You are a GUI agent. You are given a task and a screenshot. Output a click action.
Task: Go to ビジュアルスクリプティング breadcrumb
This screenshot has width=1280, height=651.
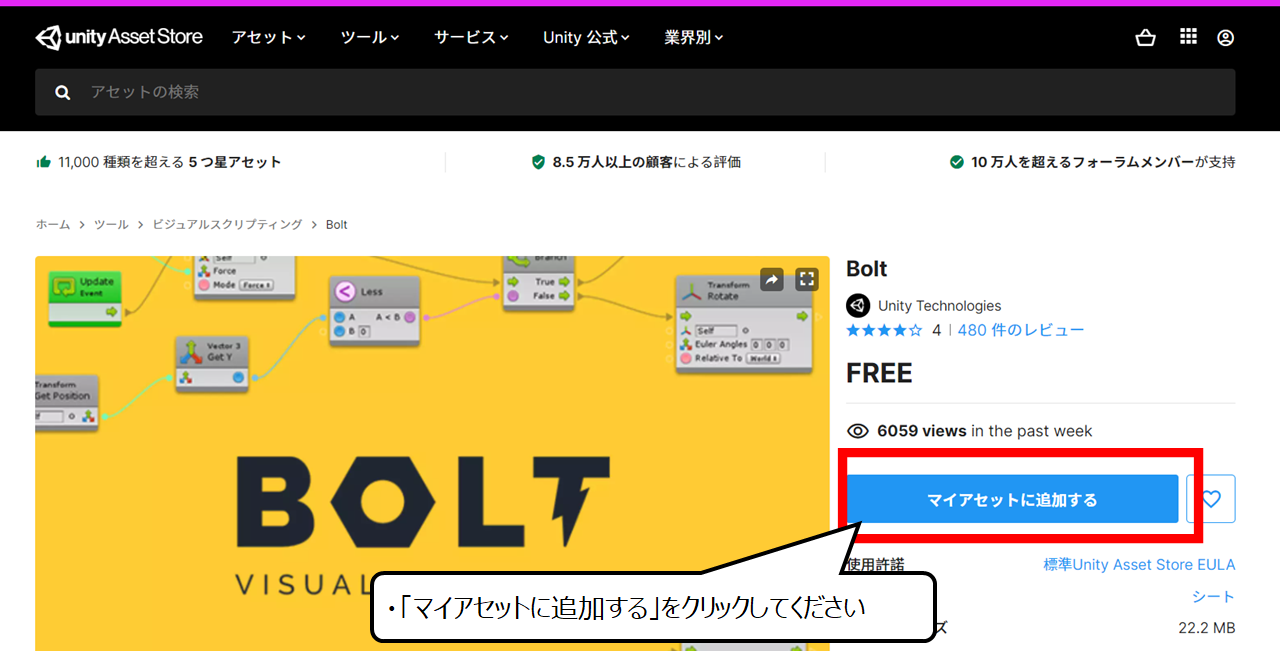click(x=227, y=225)
